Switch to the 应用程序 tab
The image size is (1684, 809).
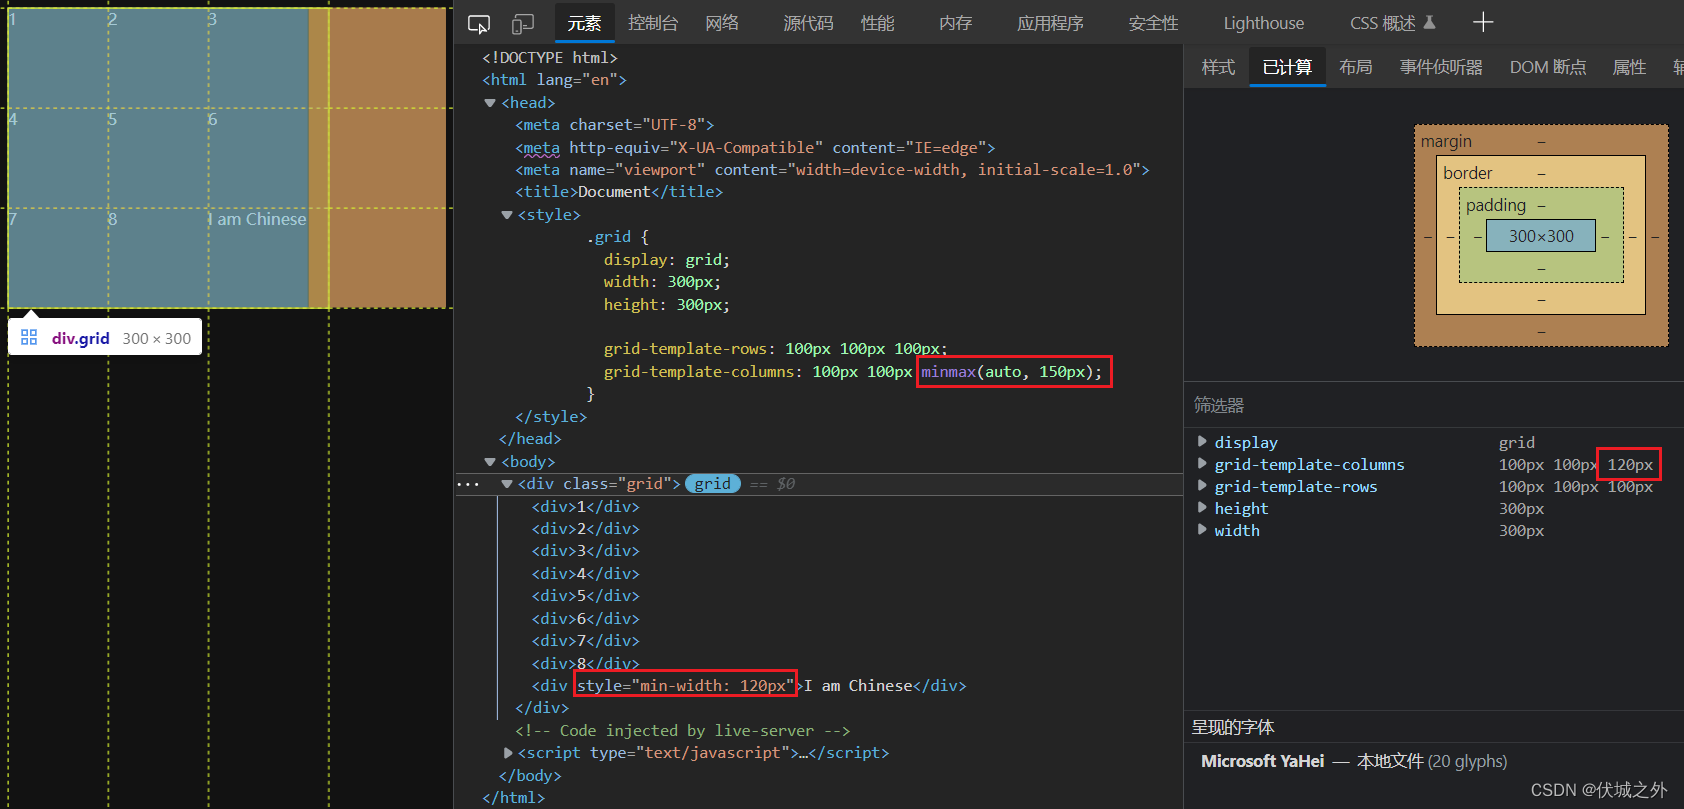pos(1050,23)
